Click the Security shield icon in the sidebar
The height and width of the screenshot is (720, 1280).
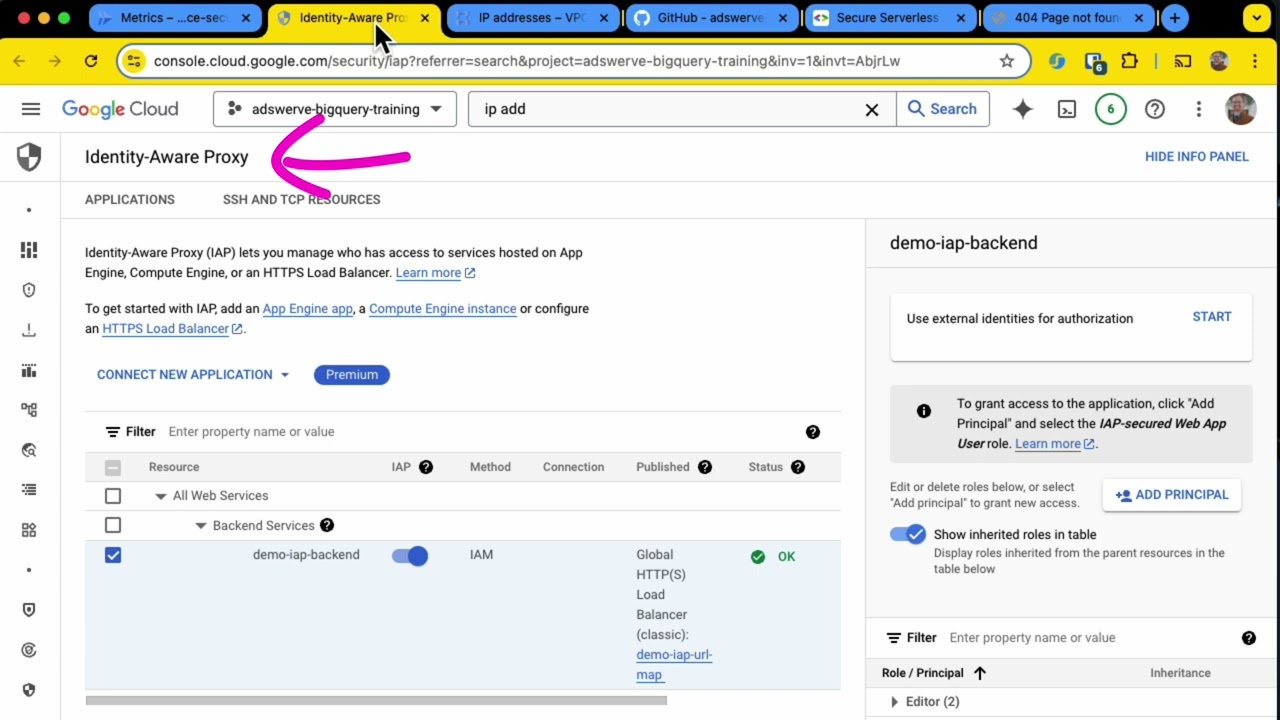29,157
